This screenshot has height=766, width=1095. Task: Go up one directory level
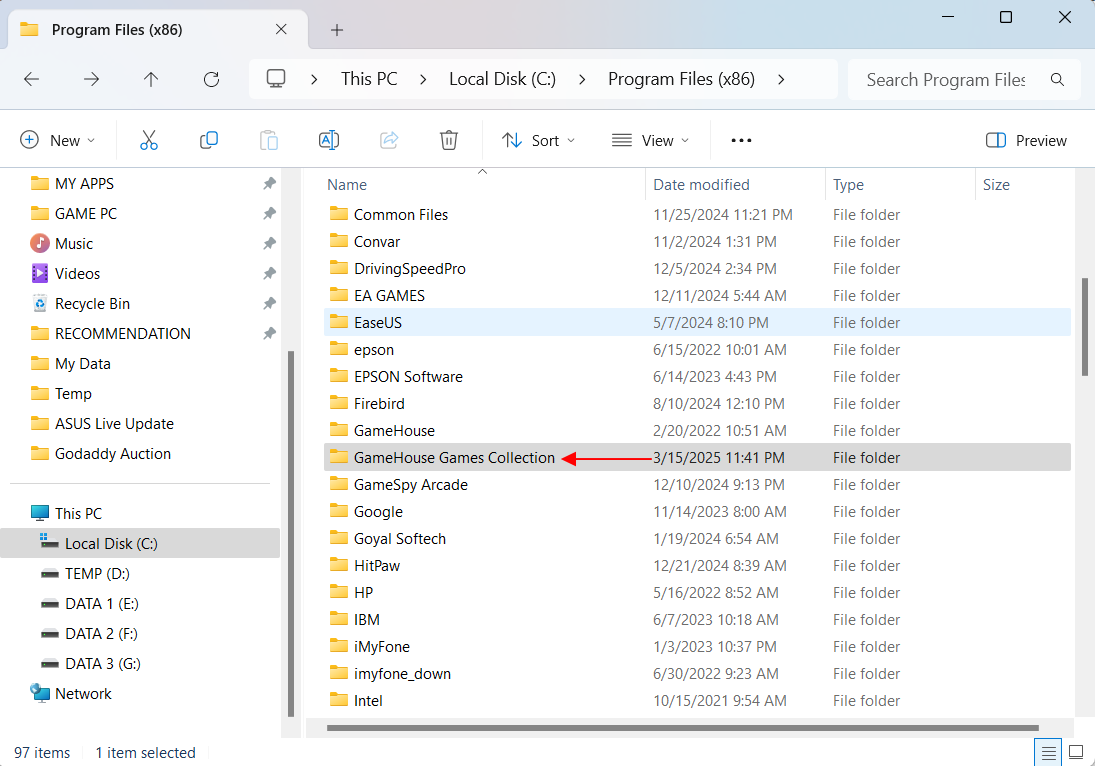pos(151,79)
